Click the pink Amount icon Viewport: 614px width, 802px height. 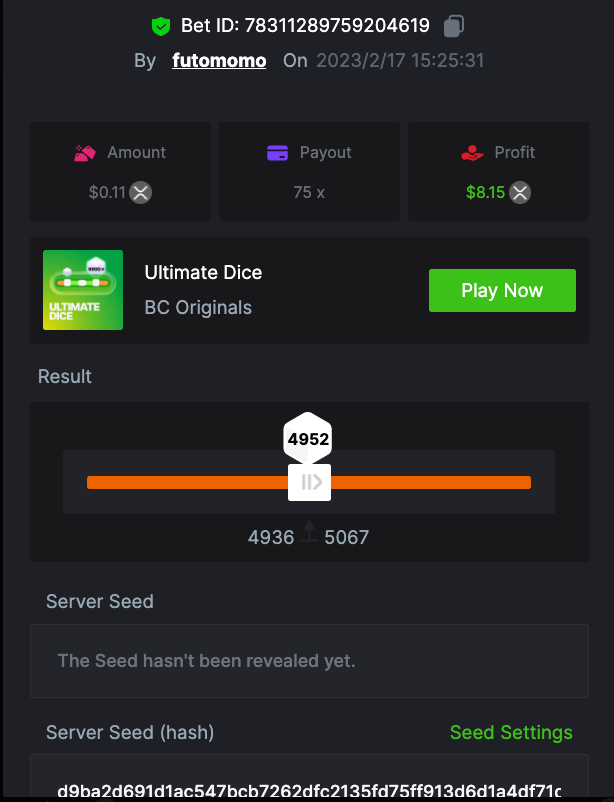coord(84,153)
